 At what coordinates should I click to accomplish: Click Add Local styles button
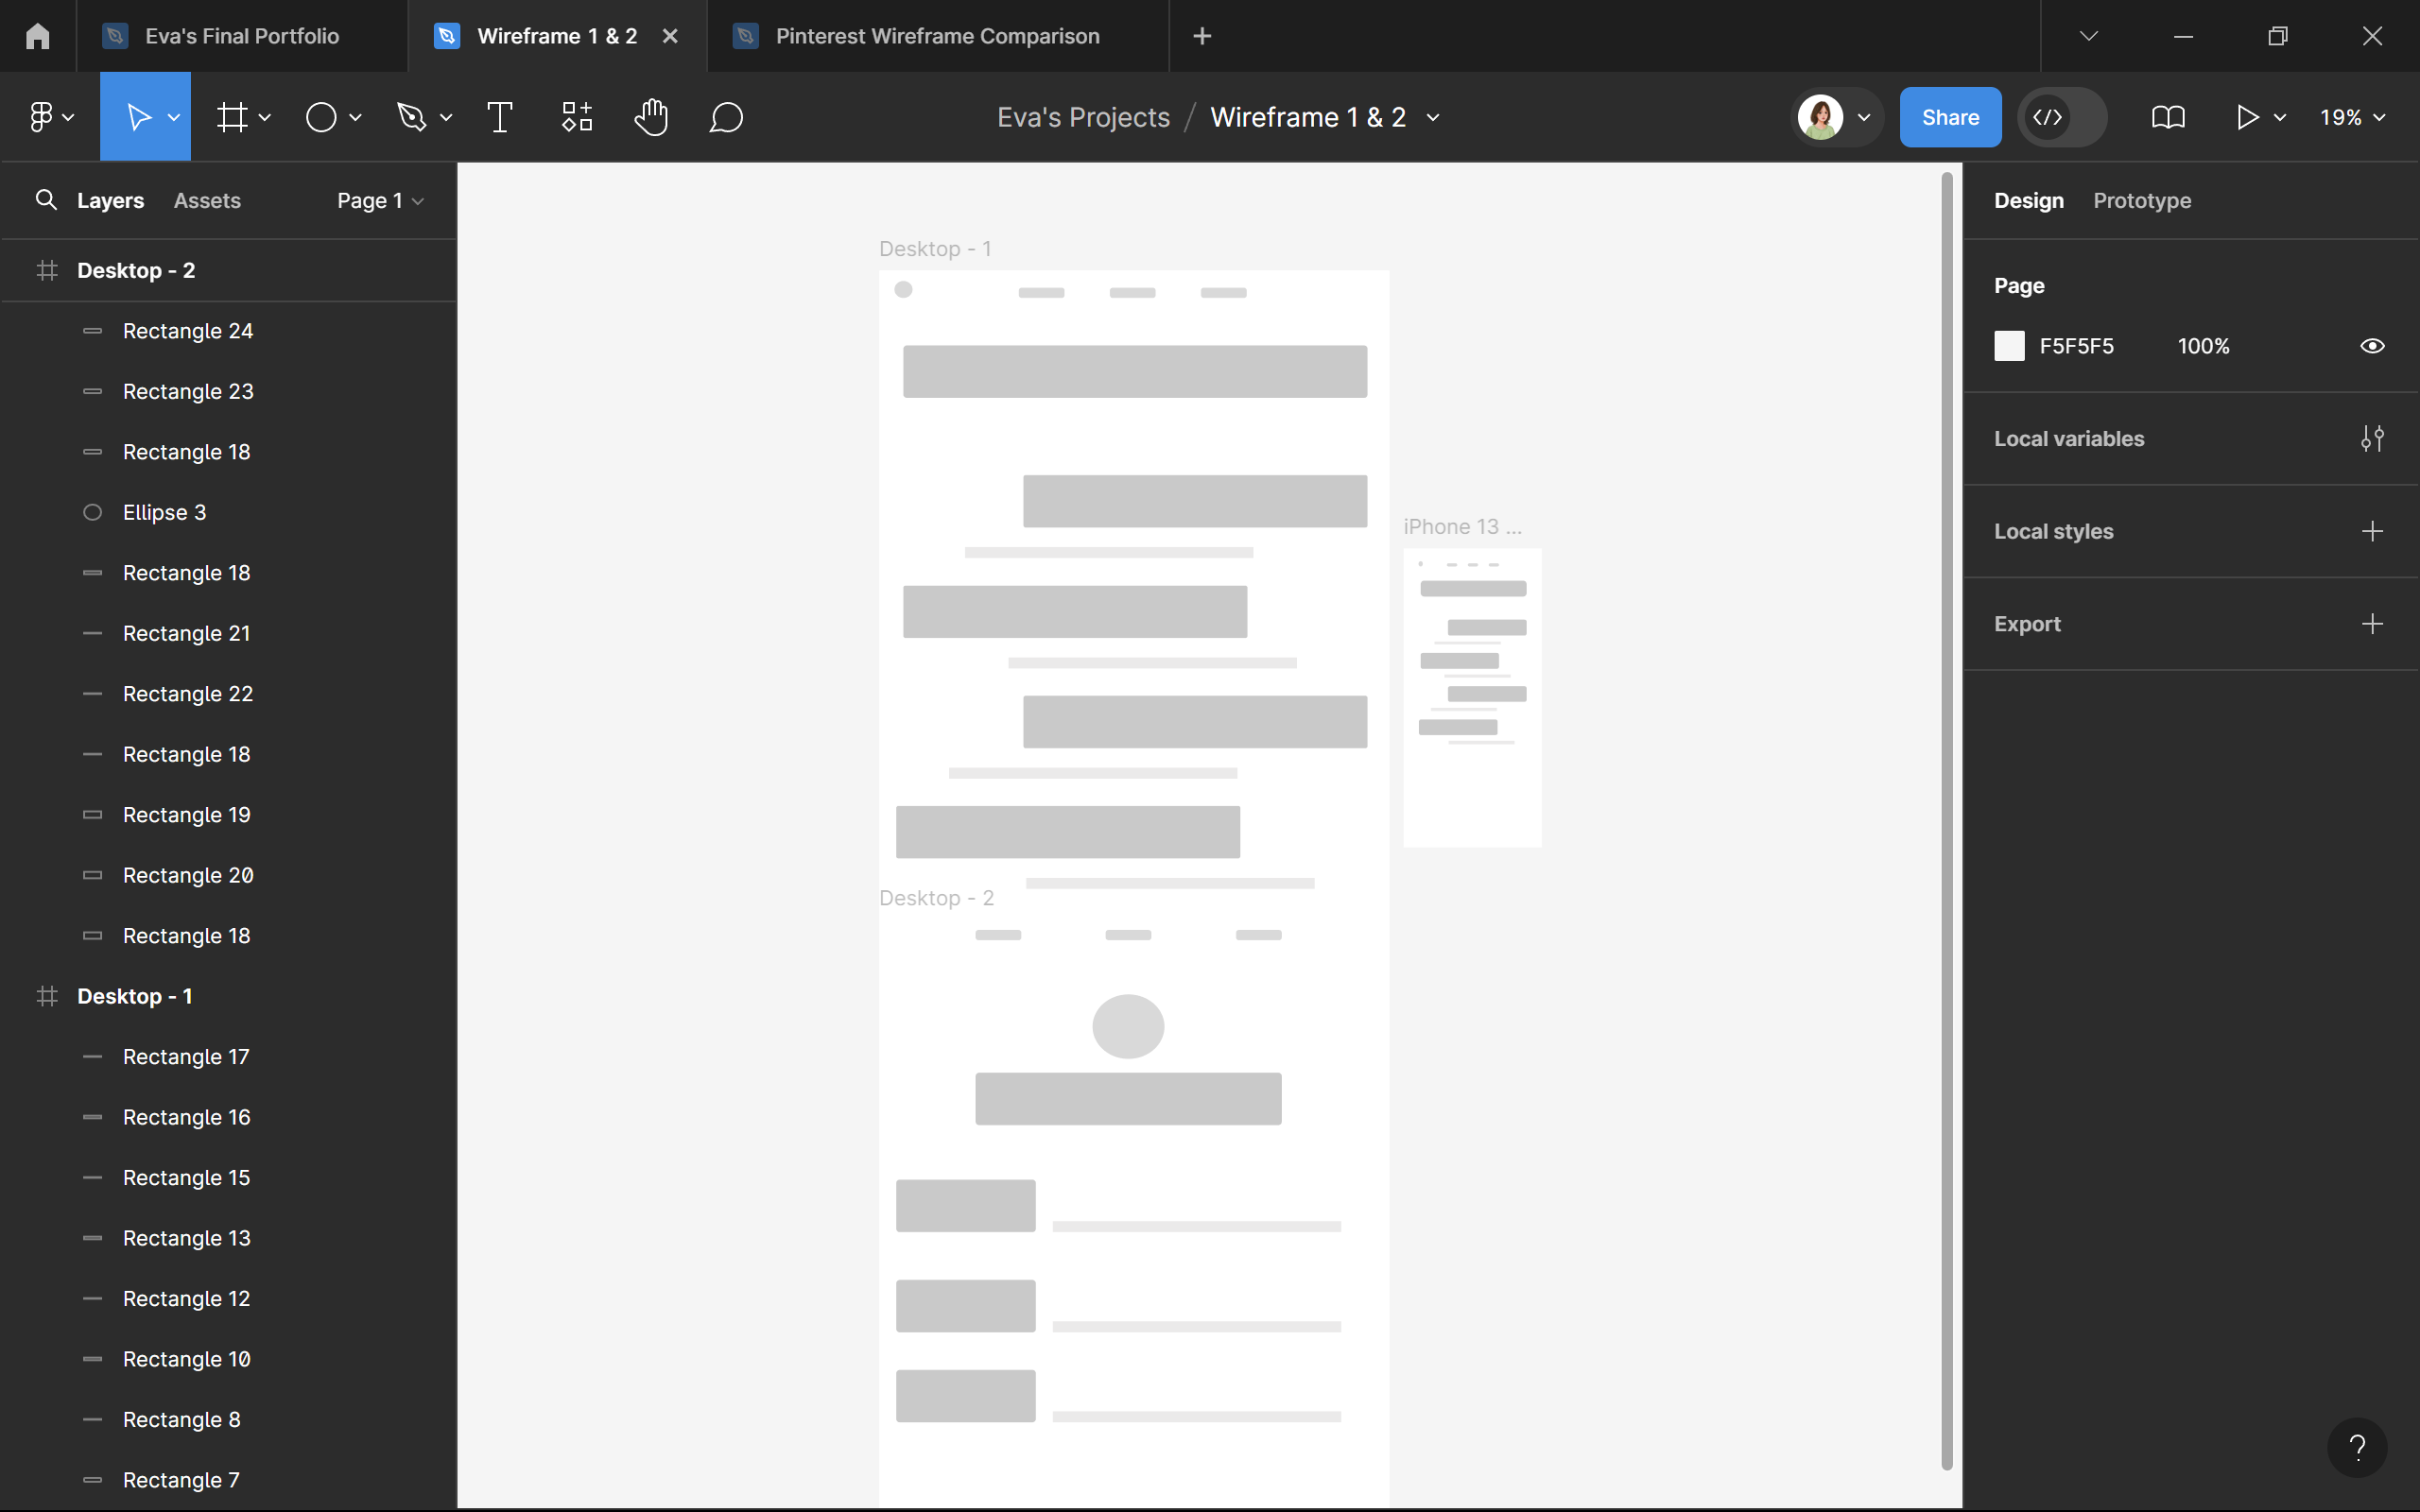click(x=2373, y=531)
